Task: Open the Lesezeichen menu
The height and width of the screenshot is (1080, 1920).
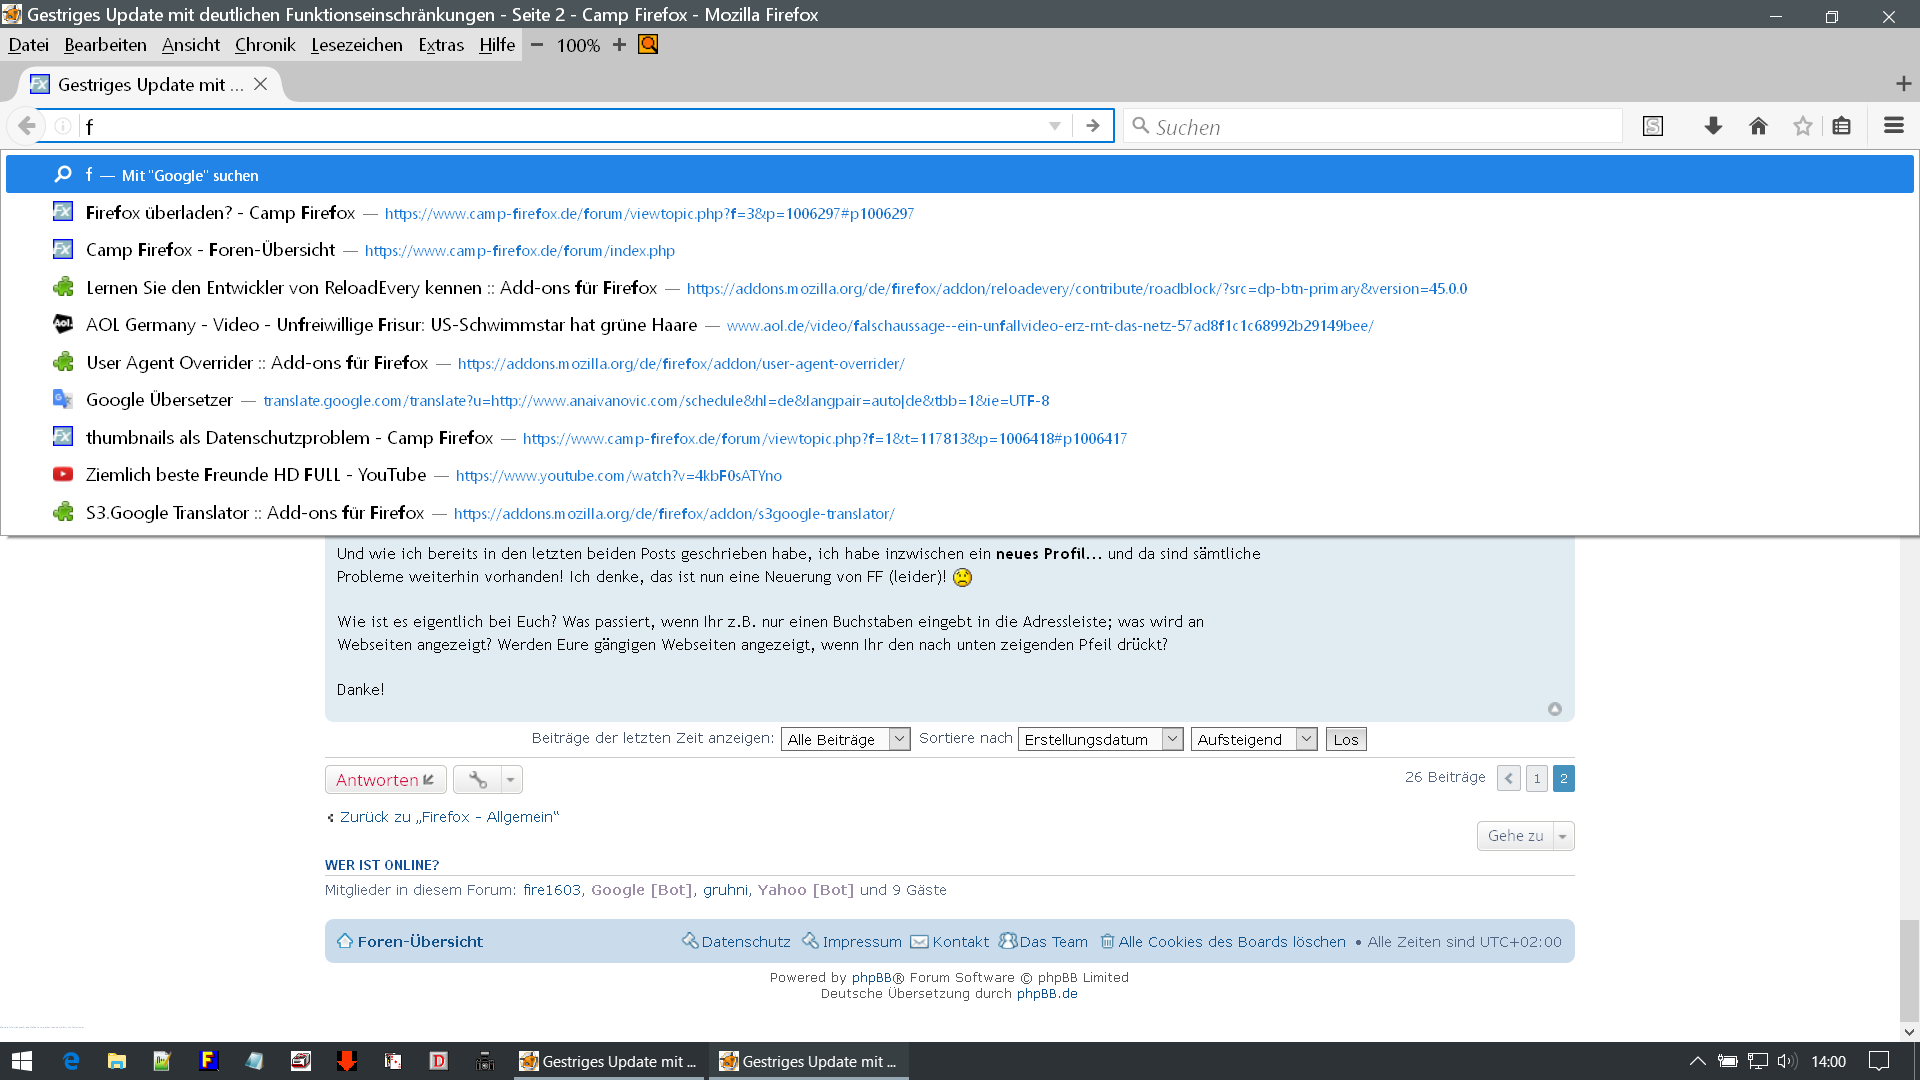Action: 356,45
